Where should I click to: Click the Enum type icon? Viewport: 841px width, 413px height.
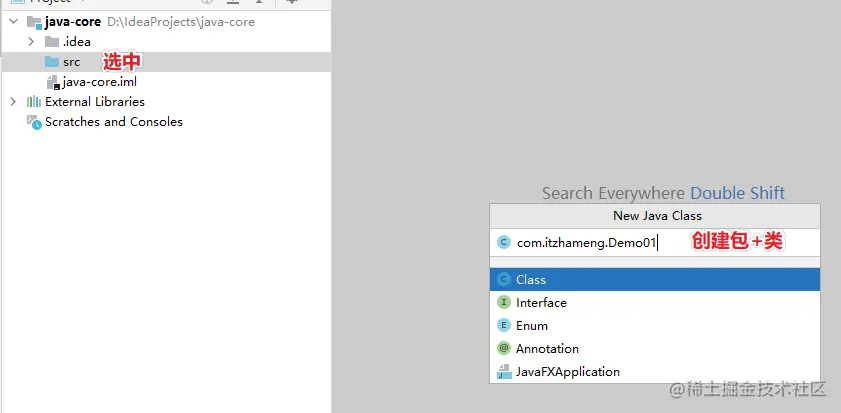pos(503,326)
